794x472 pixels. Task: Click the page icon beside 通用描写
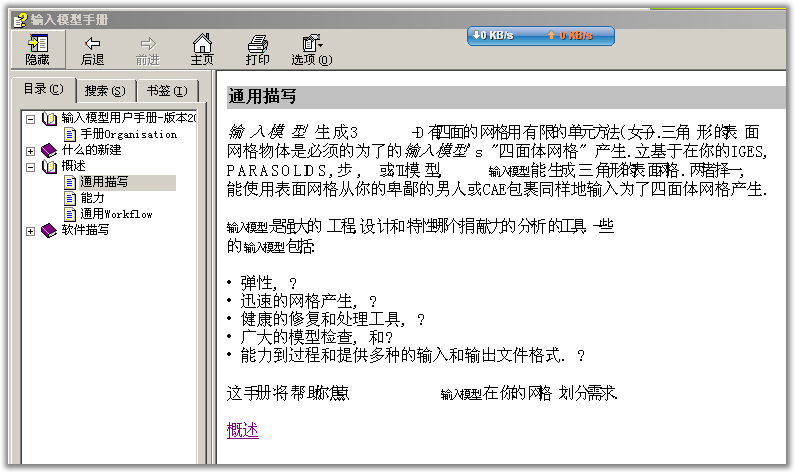pos(70,182)
